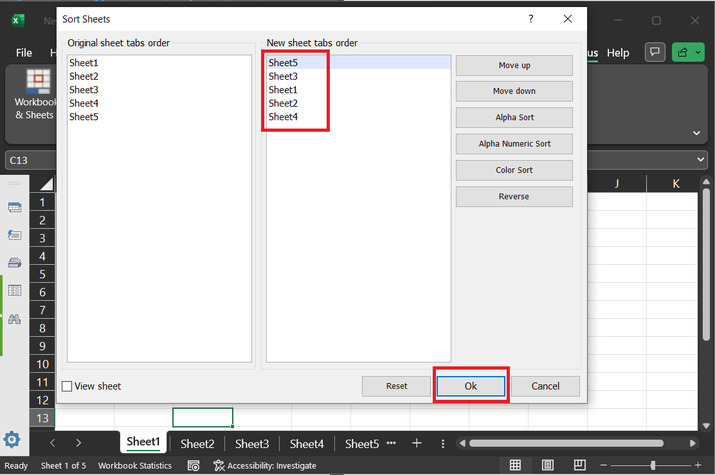The width and height of the screenshot is (715, 475).
Task: Click the Excel logo icon in title bar
Action: click(18, 21)
